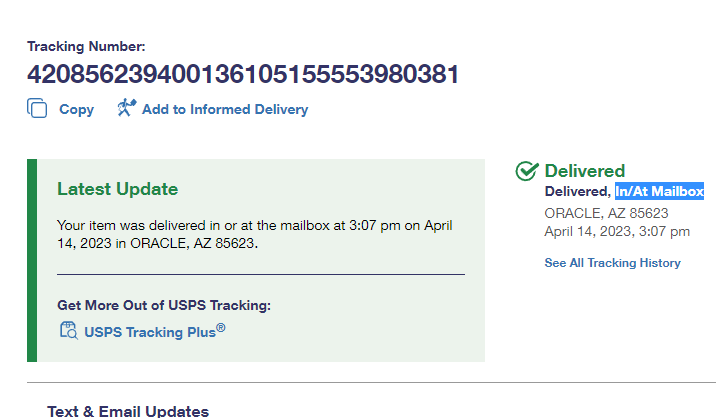Screen dimensions: 716x418
Task: Click the April 14, 2023, 3:07 pm timestamp
Action: 617,231
